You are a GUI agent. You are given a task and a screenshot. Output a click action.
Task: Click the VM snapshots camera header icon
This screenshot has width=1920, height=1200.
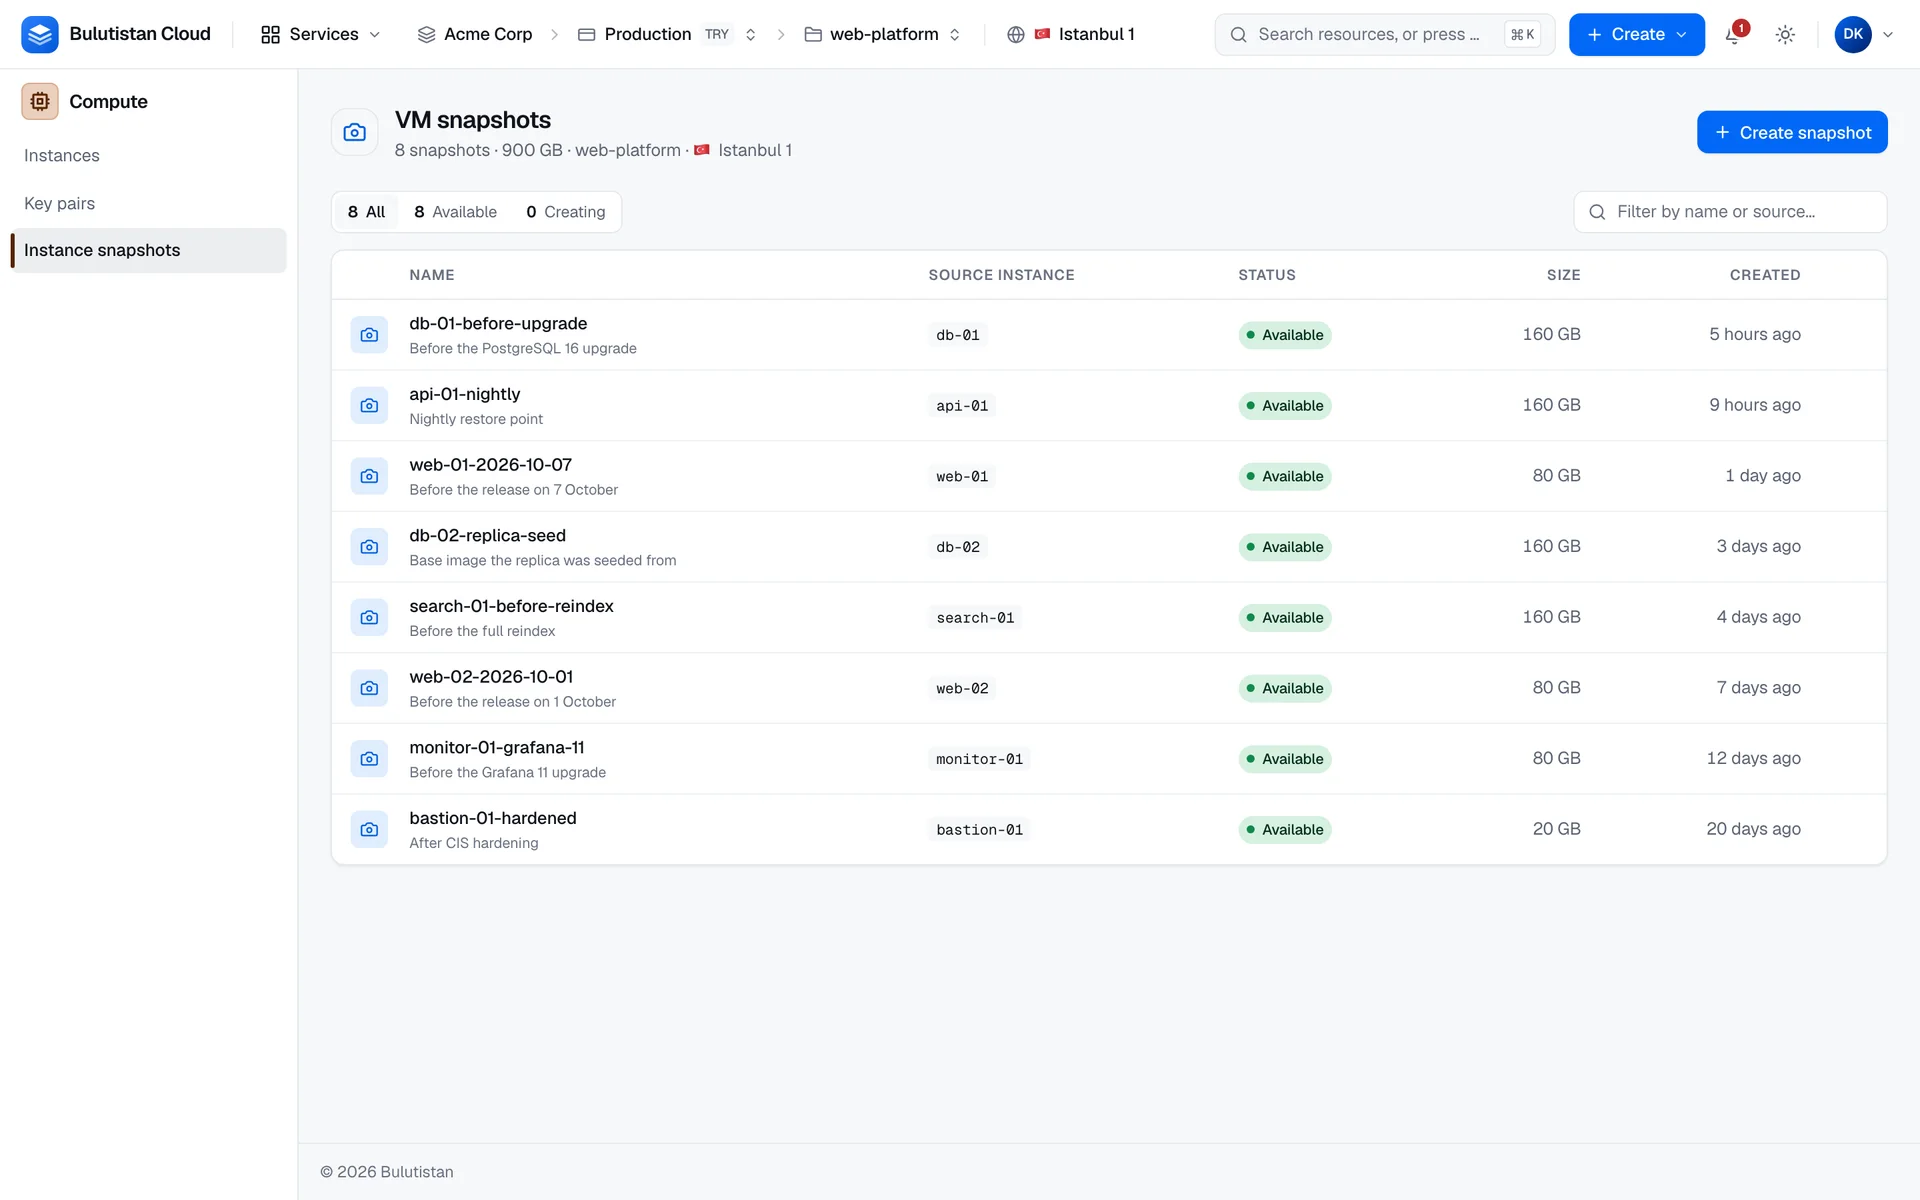(x=355, y=132)
